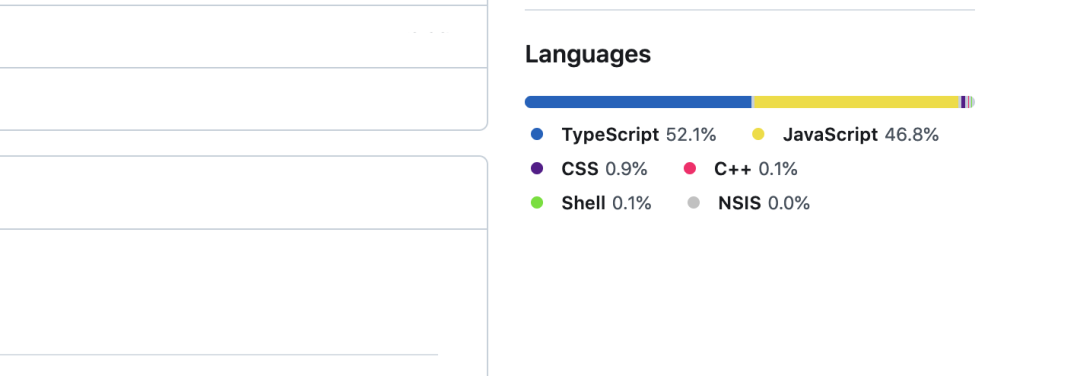Click the gray NSIS color dot
This screenshot has height=376, width=1080.
pyautogui.click(x=694, y=203)
